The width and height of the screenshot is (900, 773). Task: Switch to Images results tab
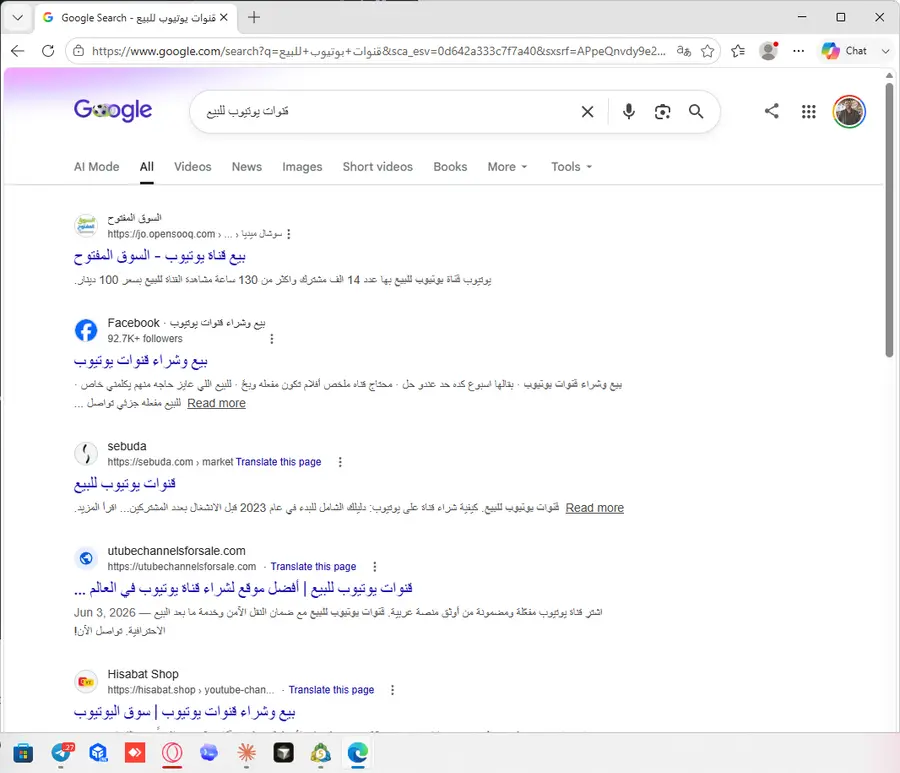click(x=302, y=166)
